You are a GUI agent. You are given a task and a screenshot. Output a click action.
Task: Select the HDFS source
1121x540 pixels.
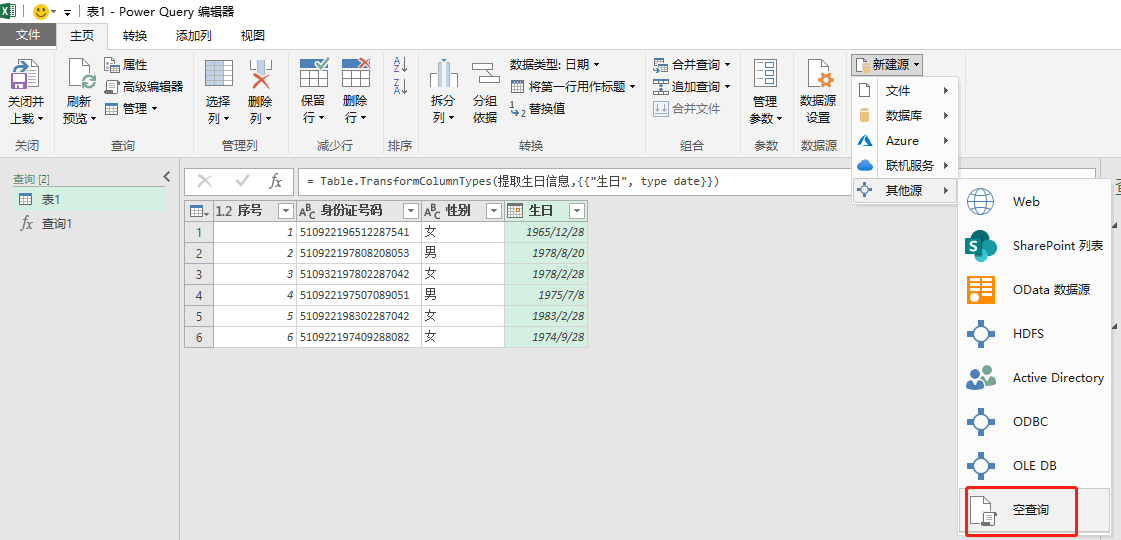point(1036,333)
